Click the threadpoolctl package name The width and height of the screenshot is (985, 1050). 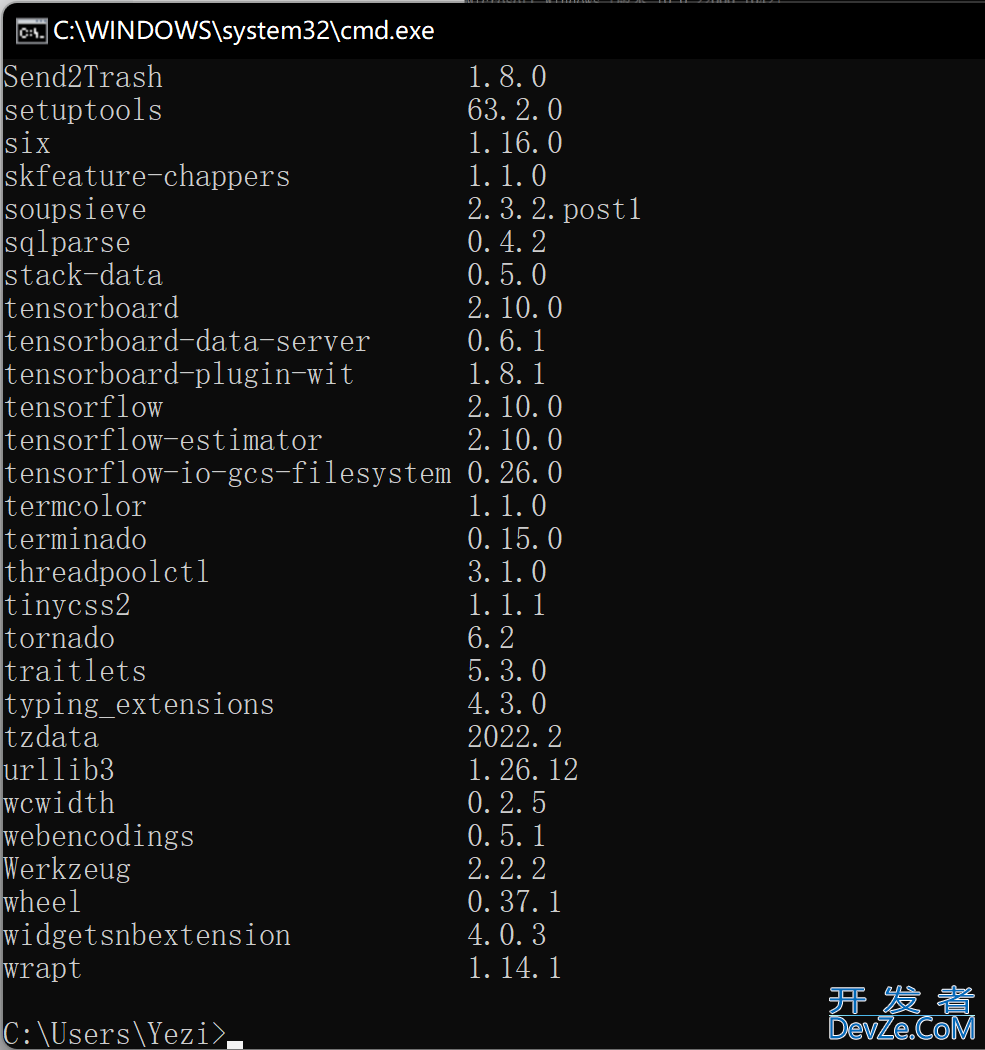pyautogui.click(x=106, y=572)
